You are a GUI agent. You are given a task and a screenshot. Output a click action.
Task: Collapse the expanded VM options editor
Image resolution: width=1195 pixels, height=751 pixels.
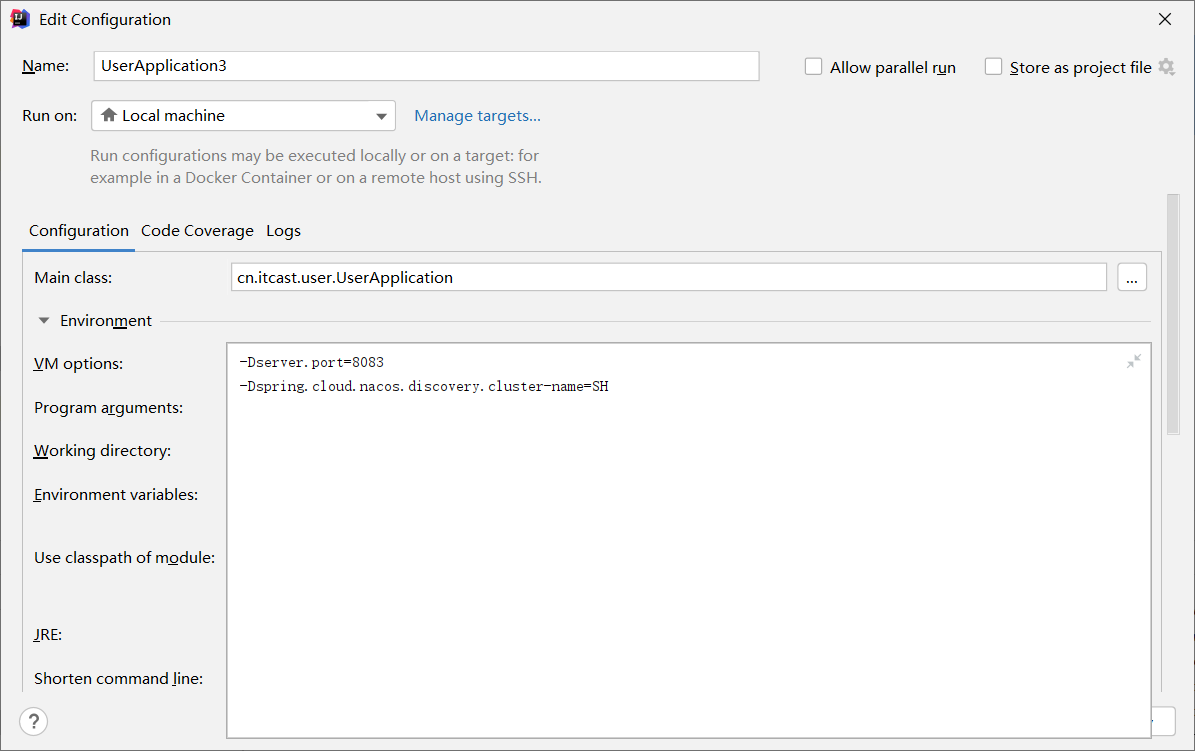(x=1133, y=361)
